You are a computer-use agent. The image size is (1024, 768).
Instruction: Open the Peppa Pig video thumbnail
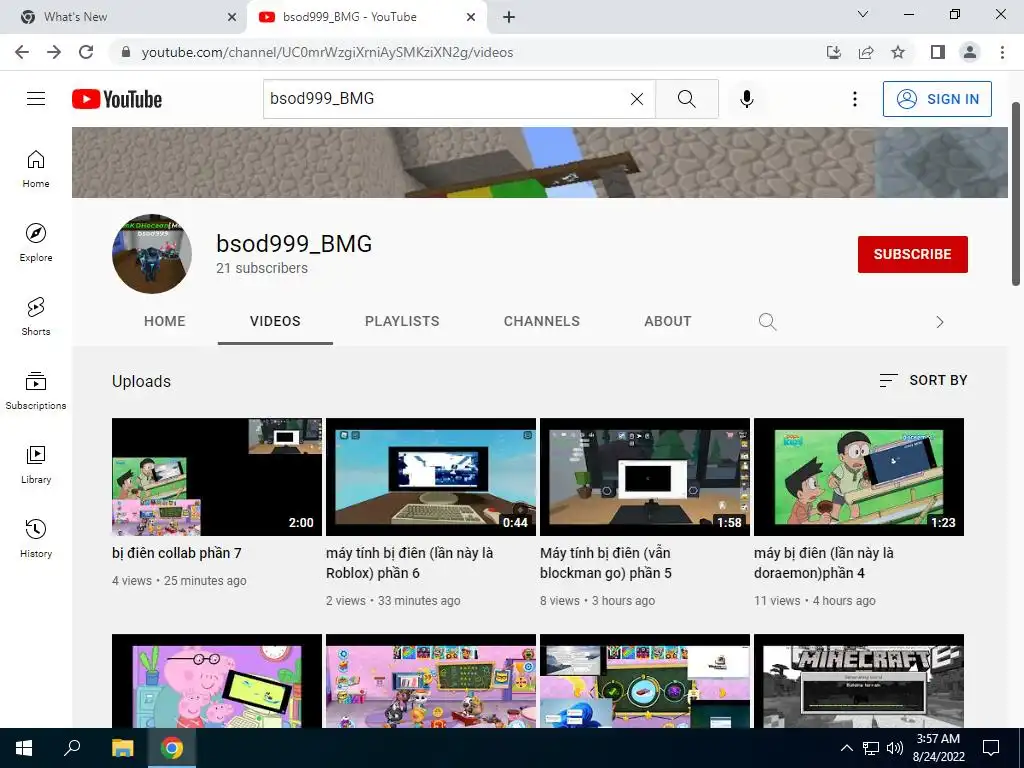click(x=217, y=680)
